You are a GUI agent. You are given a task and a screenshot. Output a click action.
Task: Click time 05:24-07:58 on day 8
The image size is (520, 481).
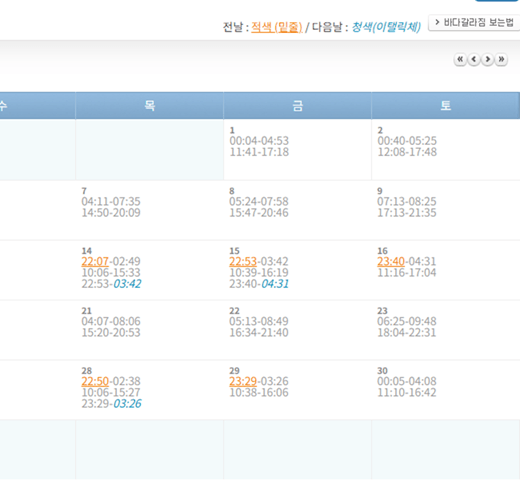[259, 201]
